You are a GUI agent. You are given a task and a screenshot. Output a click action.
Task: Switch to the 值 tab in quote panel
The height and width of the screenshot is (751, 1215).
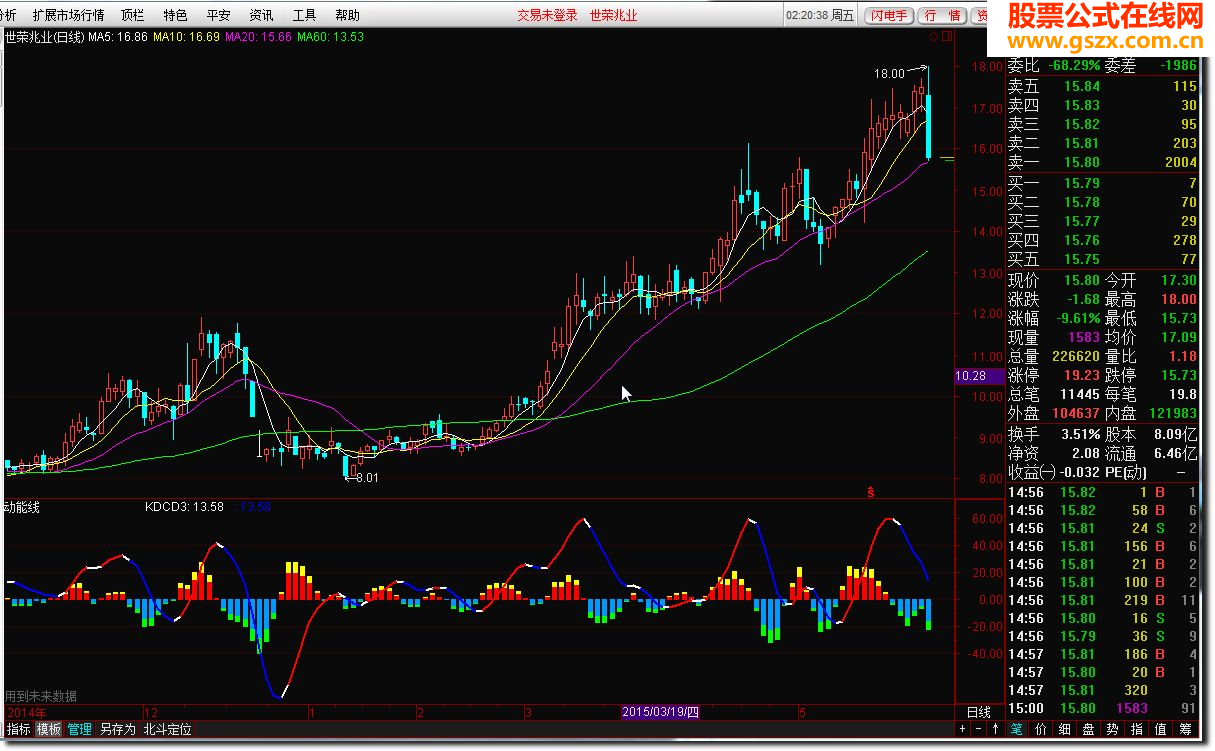[x=1160, y=730]
